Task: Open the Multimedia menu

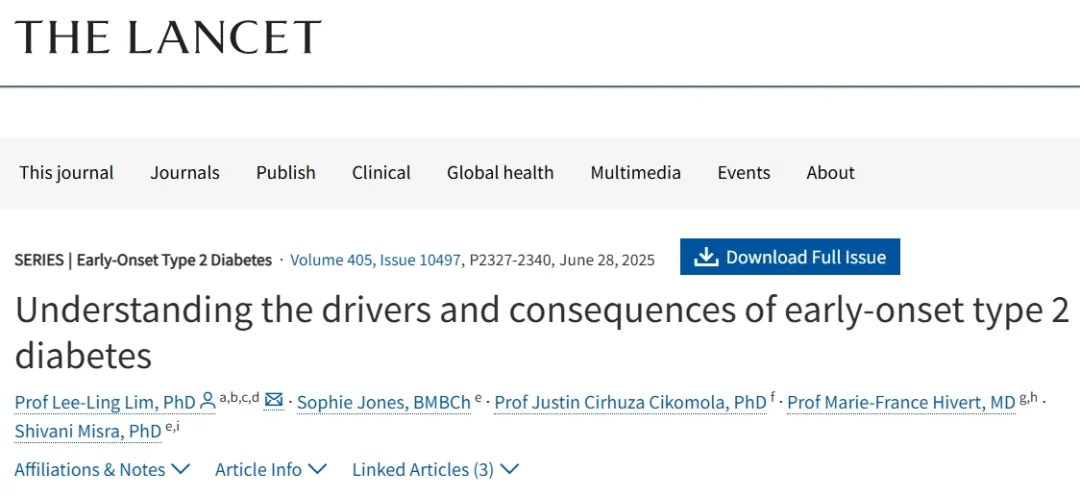Action: click(x=636, y=172)
